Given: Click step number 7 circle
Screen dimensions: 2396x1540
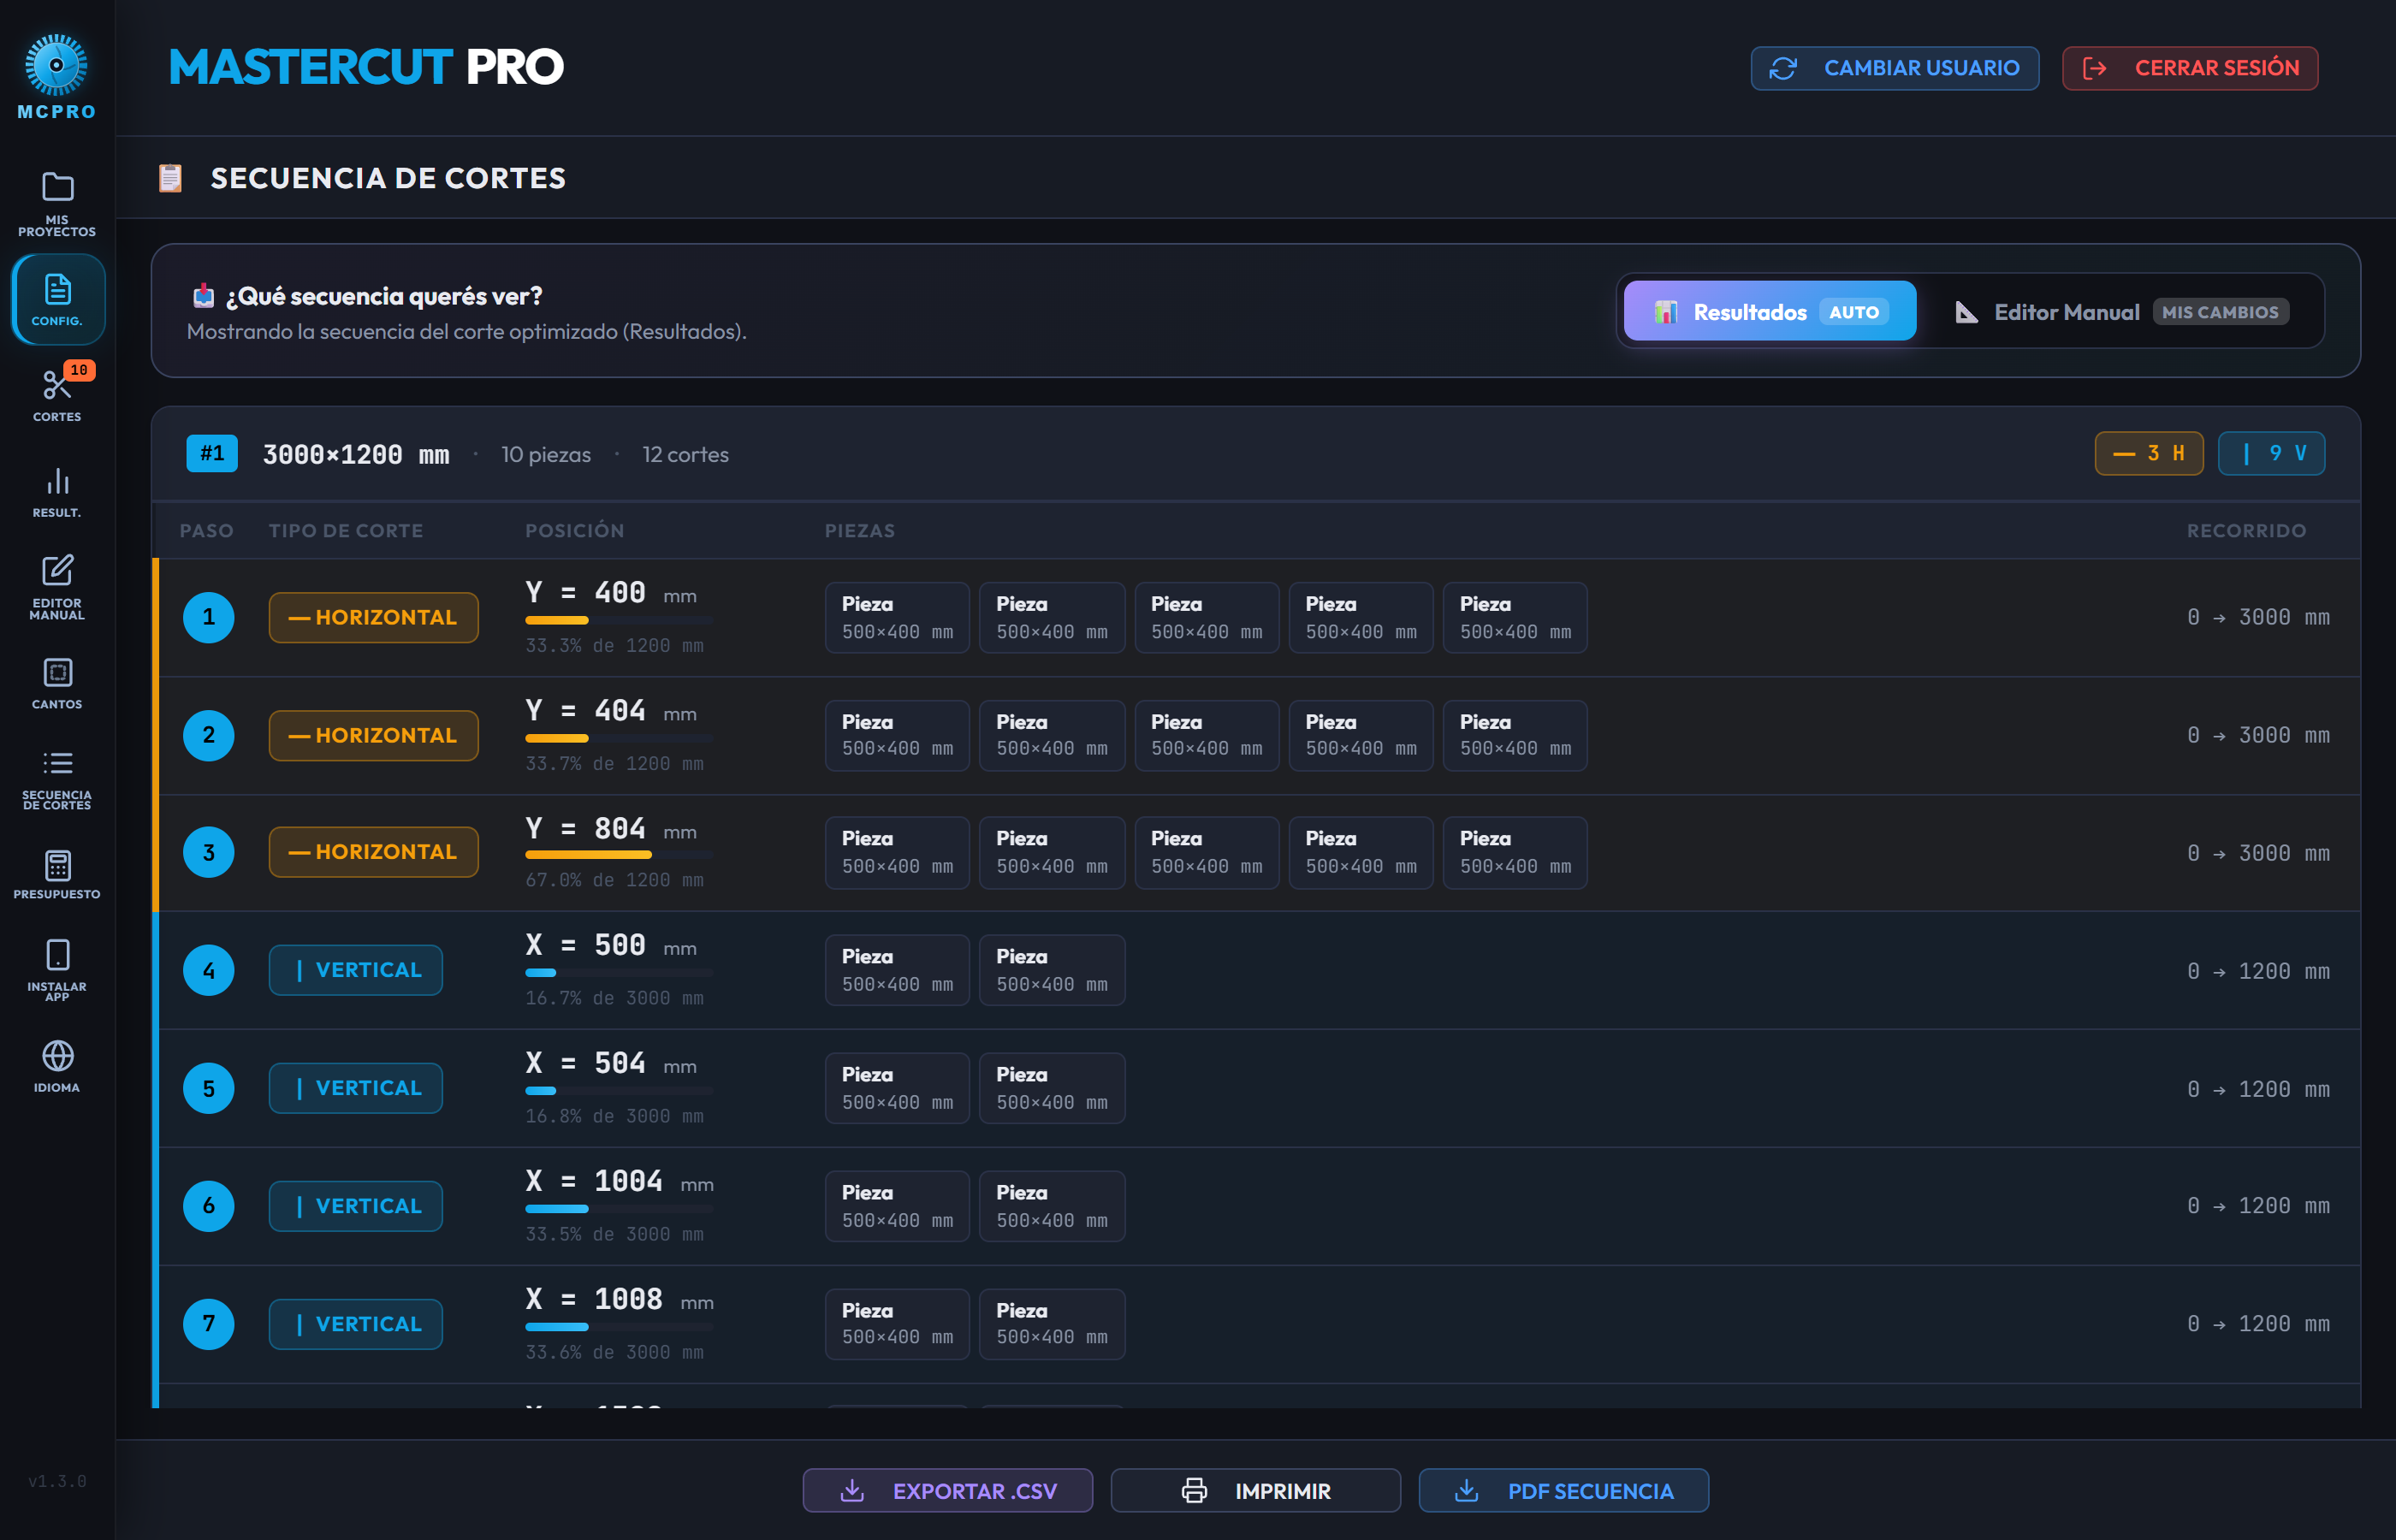Looking at the screenshot, I should (209, 1324).
